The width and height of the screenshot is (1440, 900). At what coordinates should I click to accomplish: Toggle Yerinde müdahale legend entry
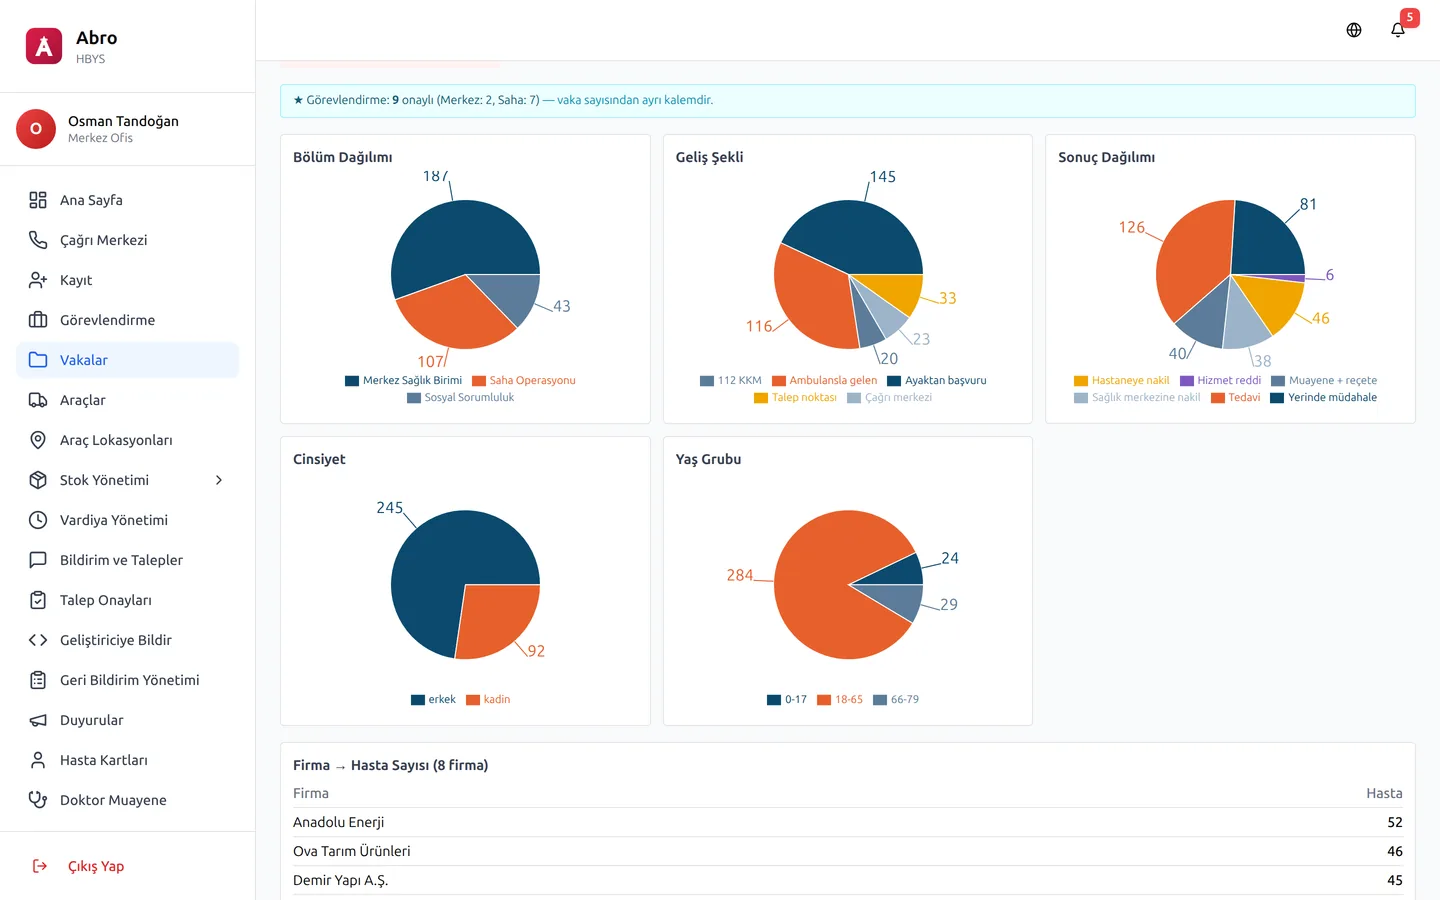[1323, 398]
